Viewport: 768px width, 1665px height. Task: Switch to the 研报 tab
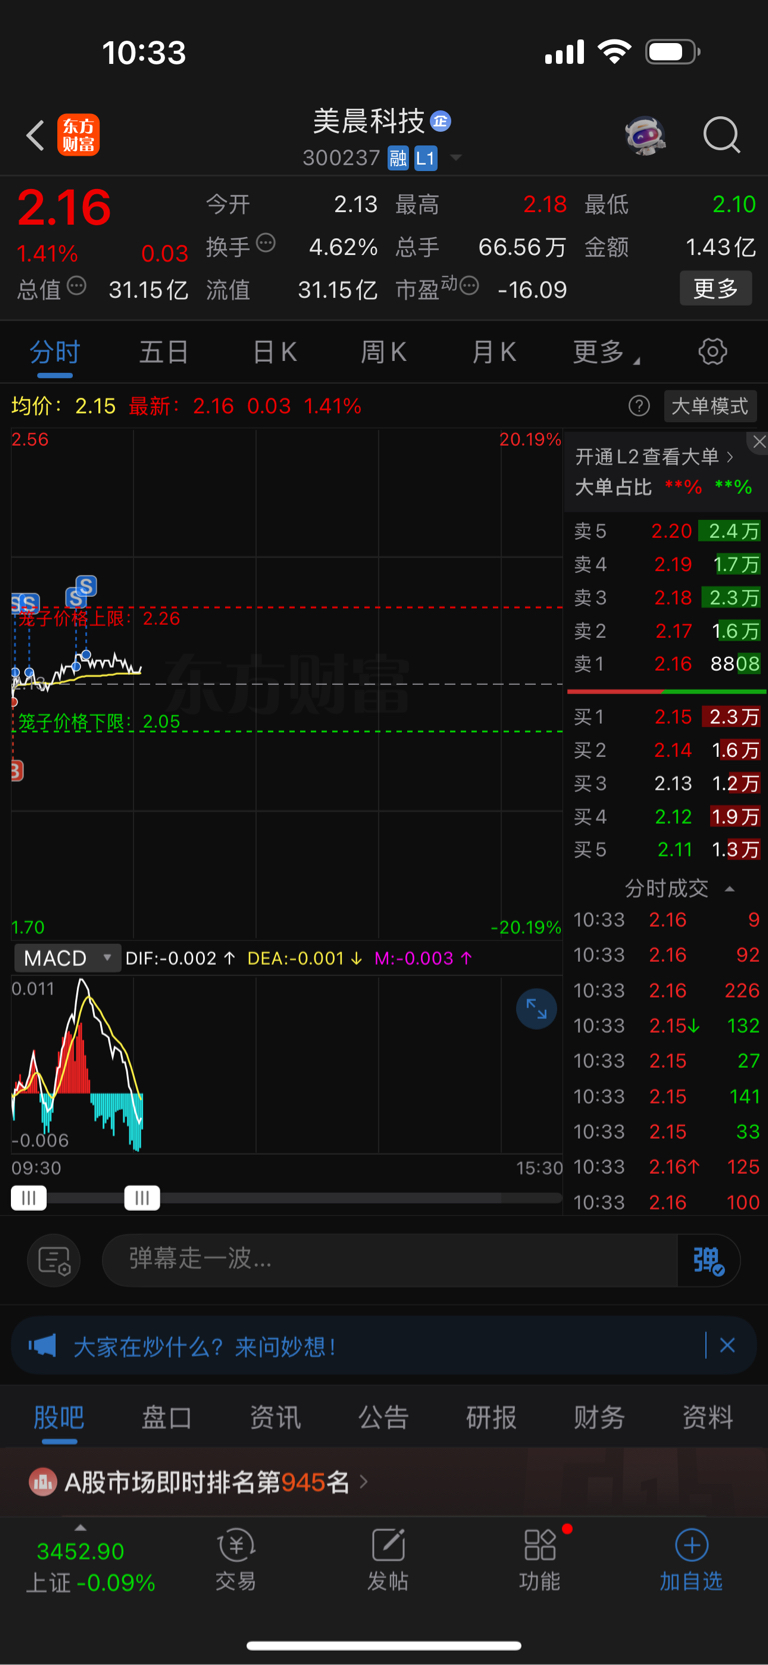491,1418
